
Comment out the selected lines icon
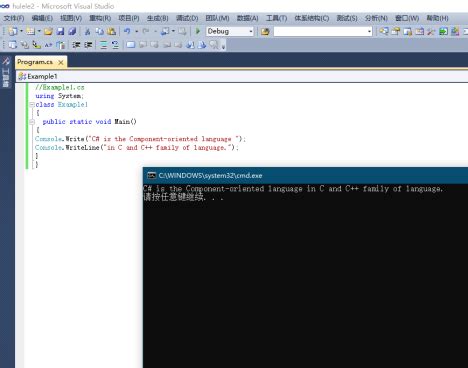[103, 45]
